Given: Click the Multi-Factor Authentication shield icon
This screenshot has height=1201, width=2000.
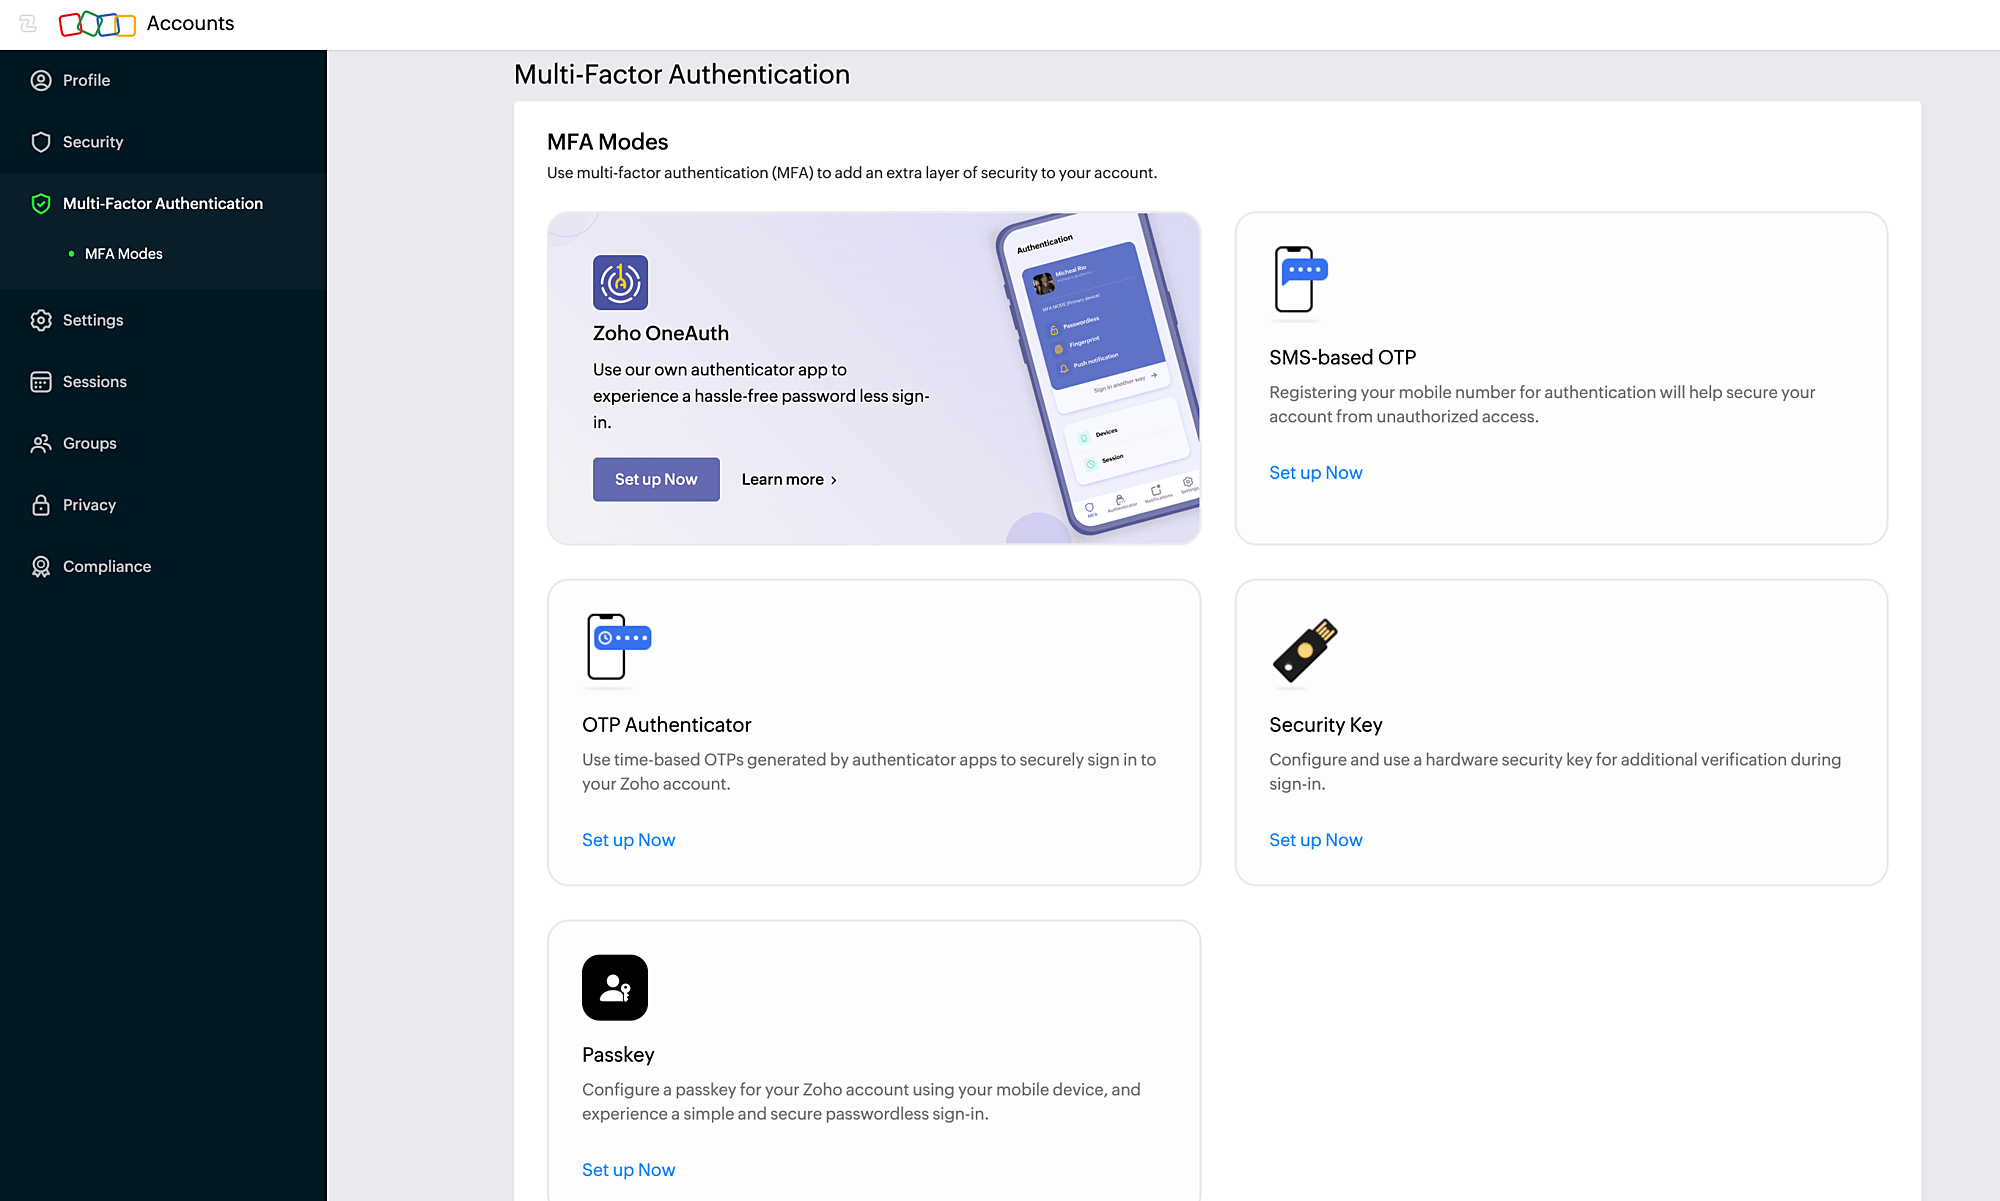Looking at the screenshot, I should (41, 203).
